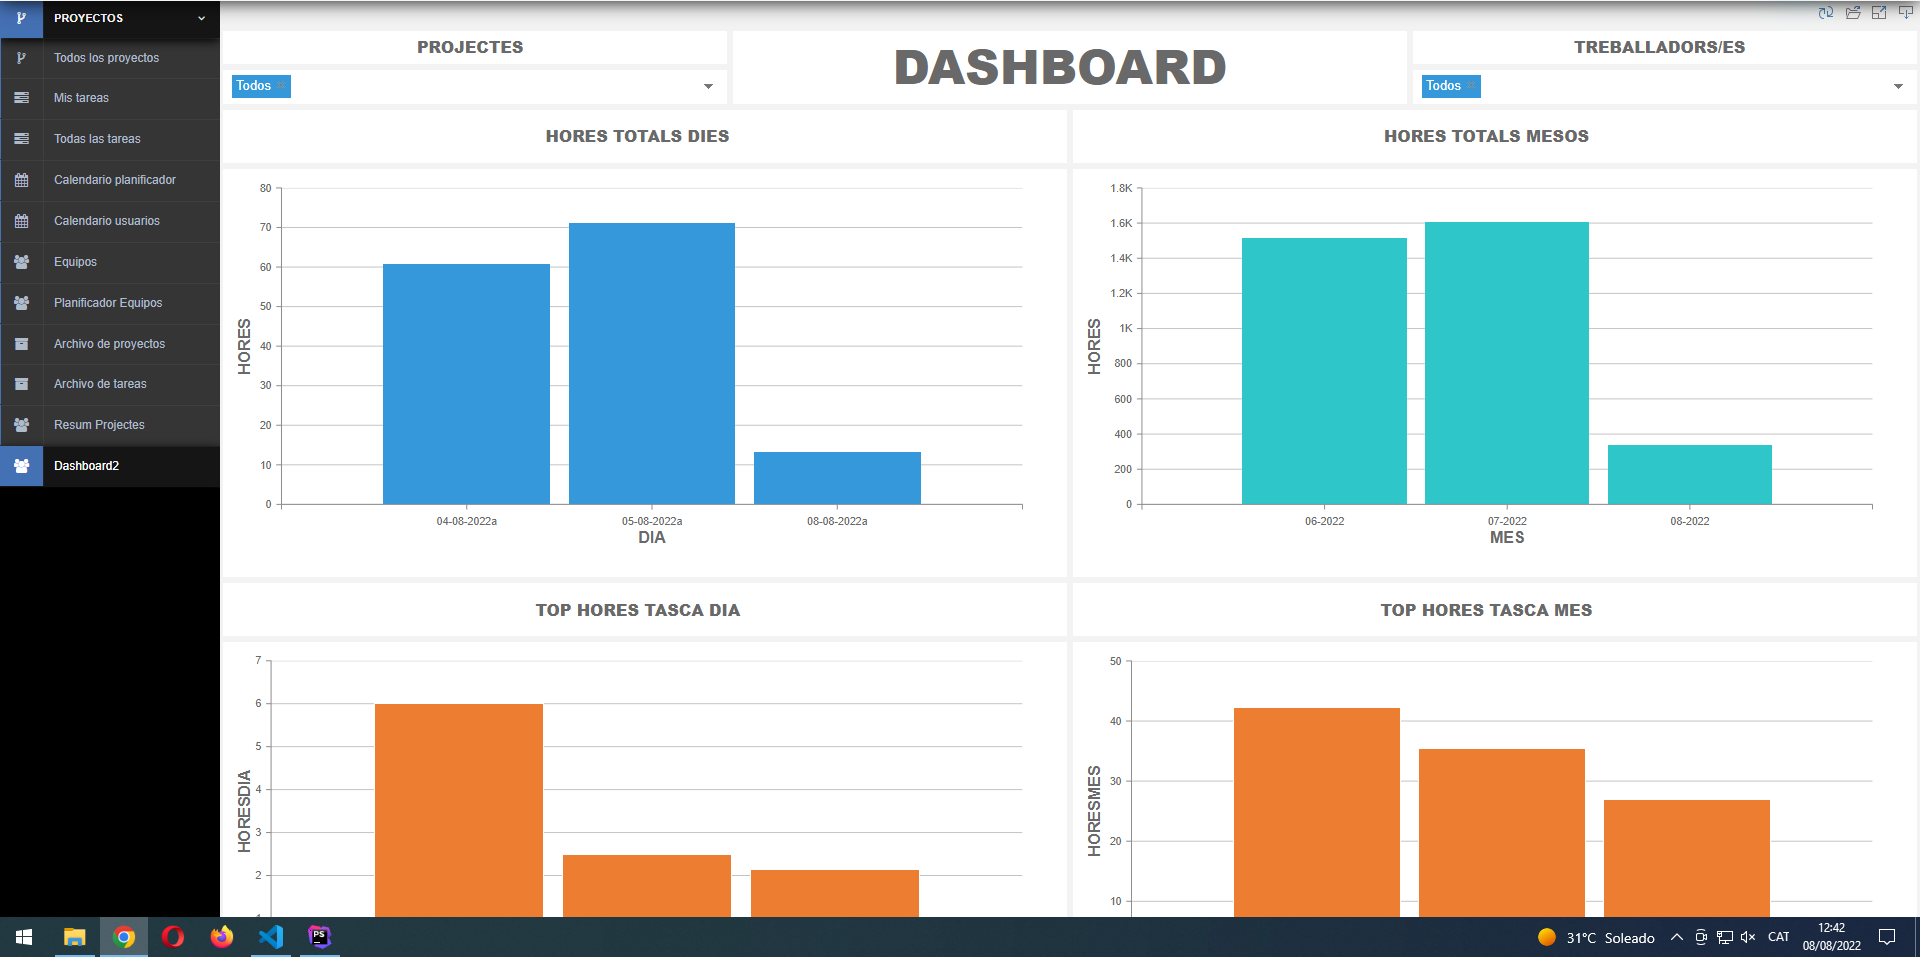Click the Todos los proyectos sidebar icon

21,58
